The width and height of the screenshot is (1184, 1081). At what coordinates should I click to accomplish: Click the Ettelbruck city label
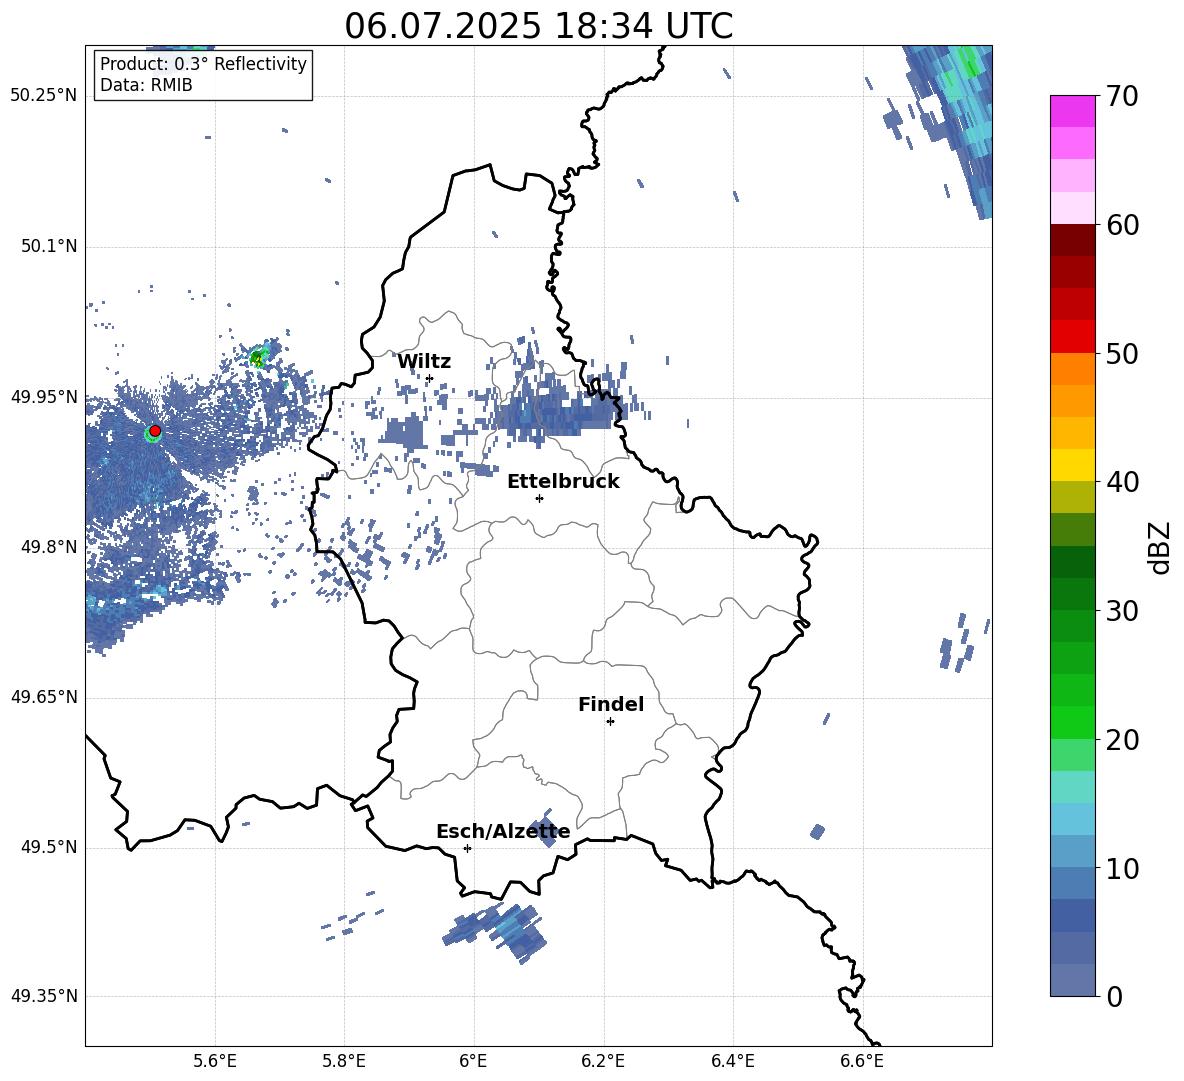tap(563, 481)
